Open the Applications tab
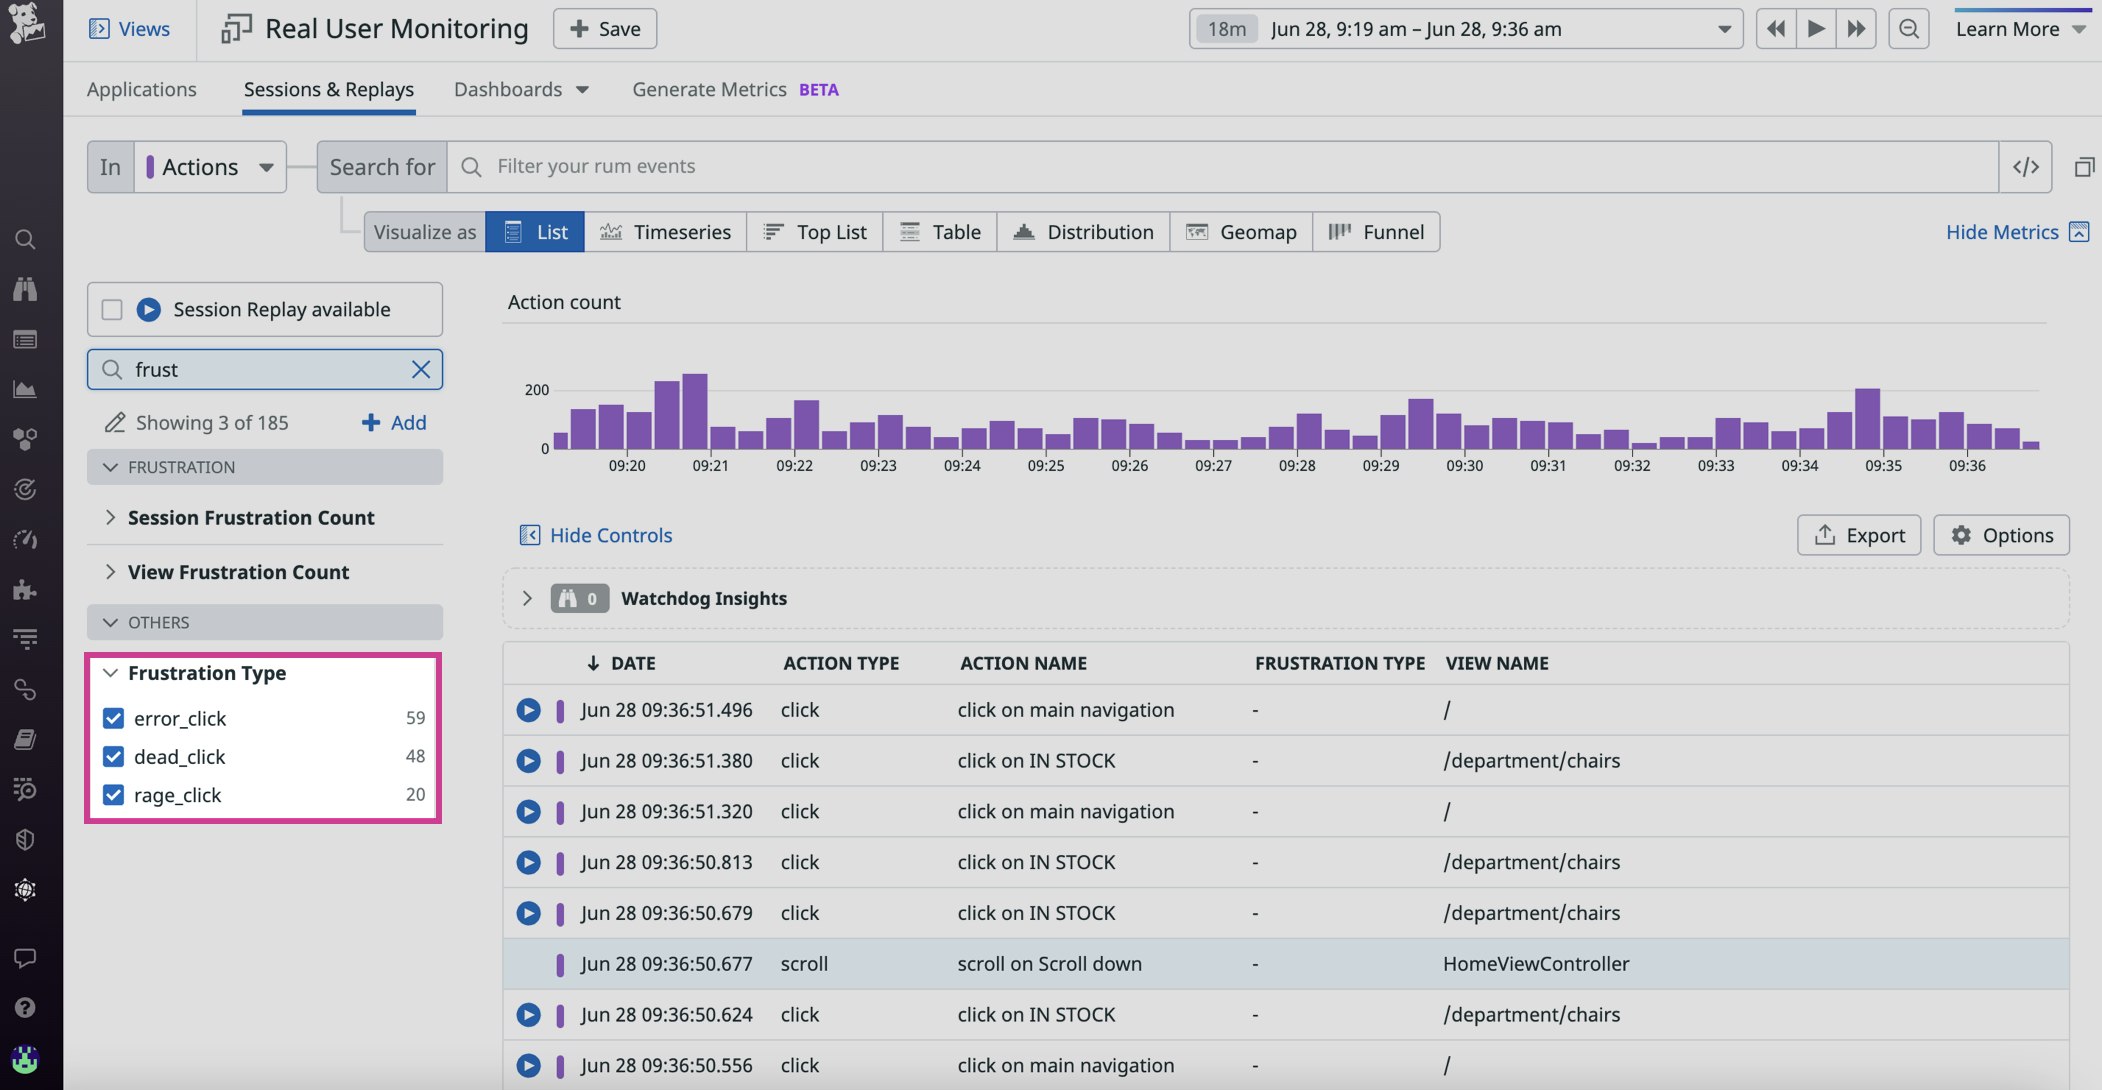 pos(141,89)
